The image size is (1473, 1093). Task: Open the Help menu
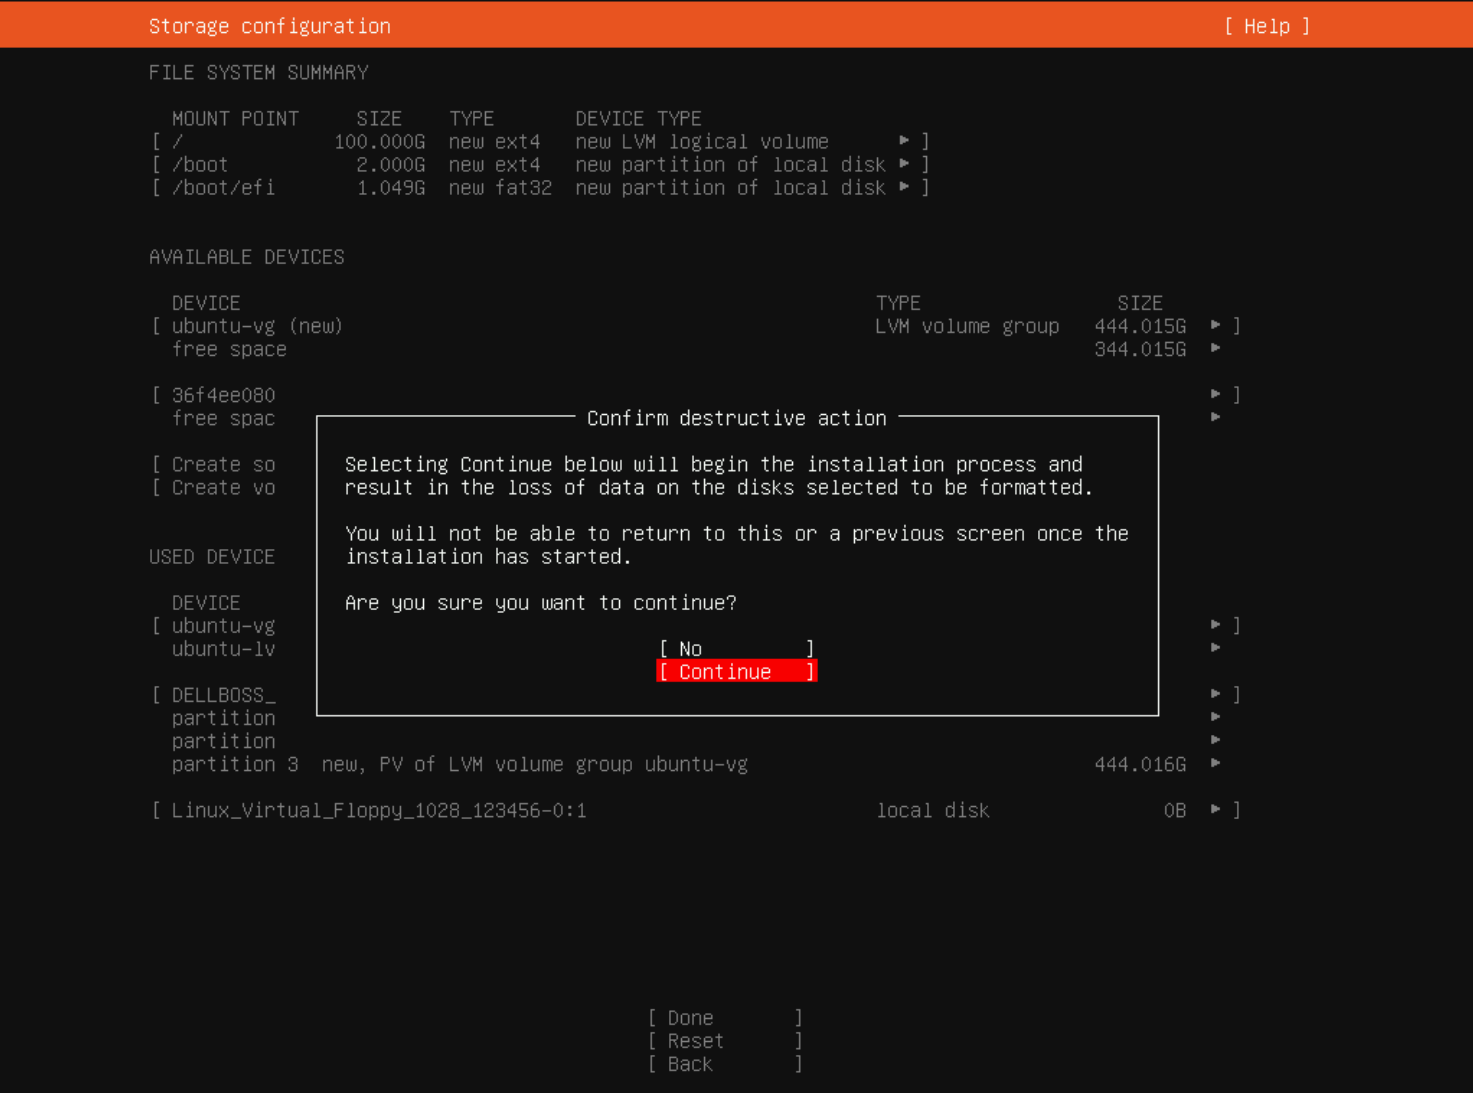(1266, 25)
